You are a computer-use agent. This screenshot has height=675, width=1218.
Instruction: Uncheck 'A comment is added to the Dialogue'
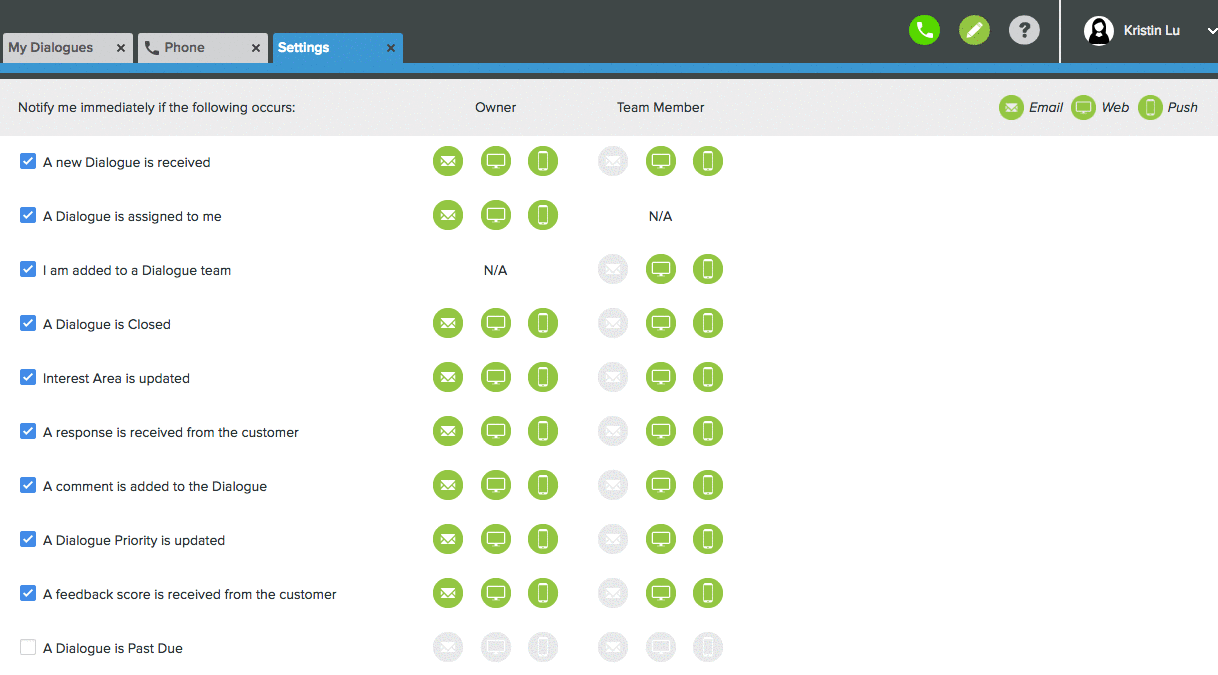(28, 485)
